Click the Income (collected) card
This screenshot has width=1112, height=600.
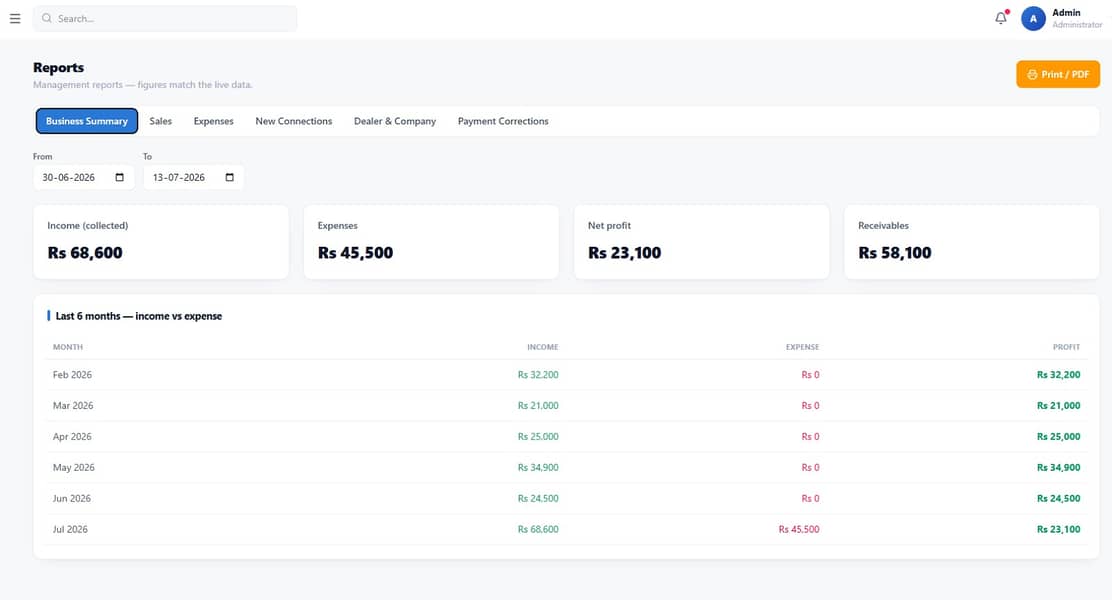click(x=161, y=242)
